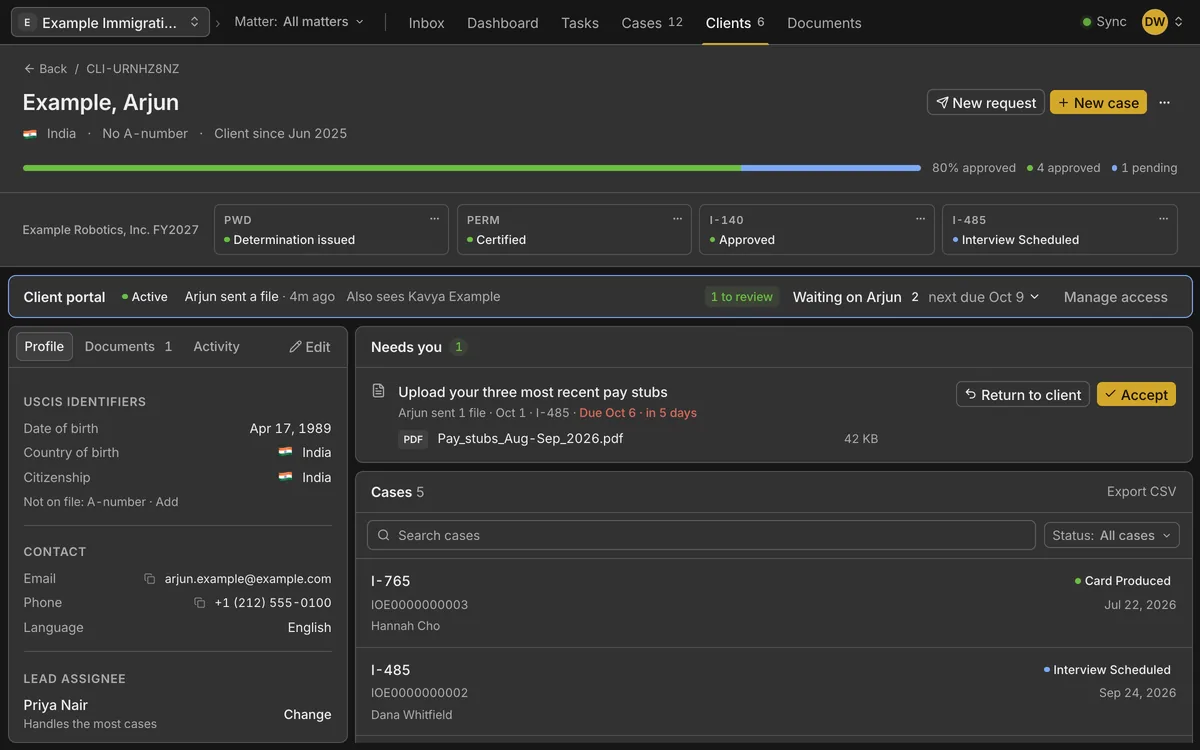Click Export CSV for cases
The height and width of the screenshot is (750, 1200).
(1142, 491)
